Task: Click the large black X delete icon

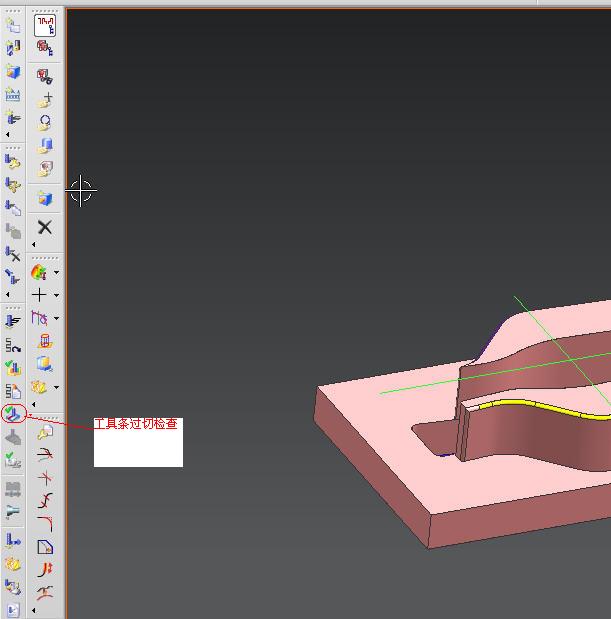Action: coord(45,227)
